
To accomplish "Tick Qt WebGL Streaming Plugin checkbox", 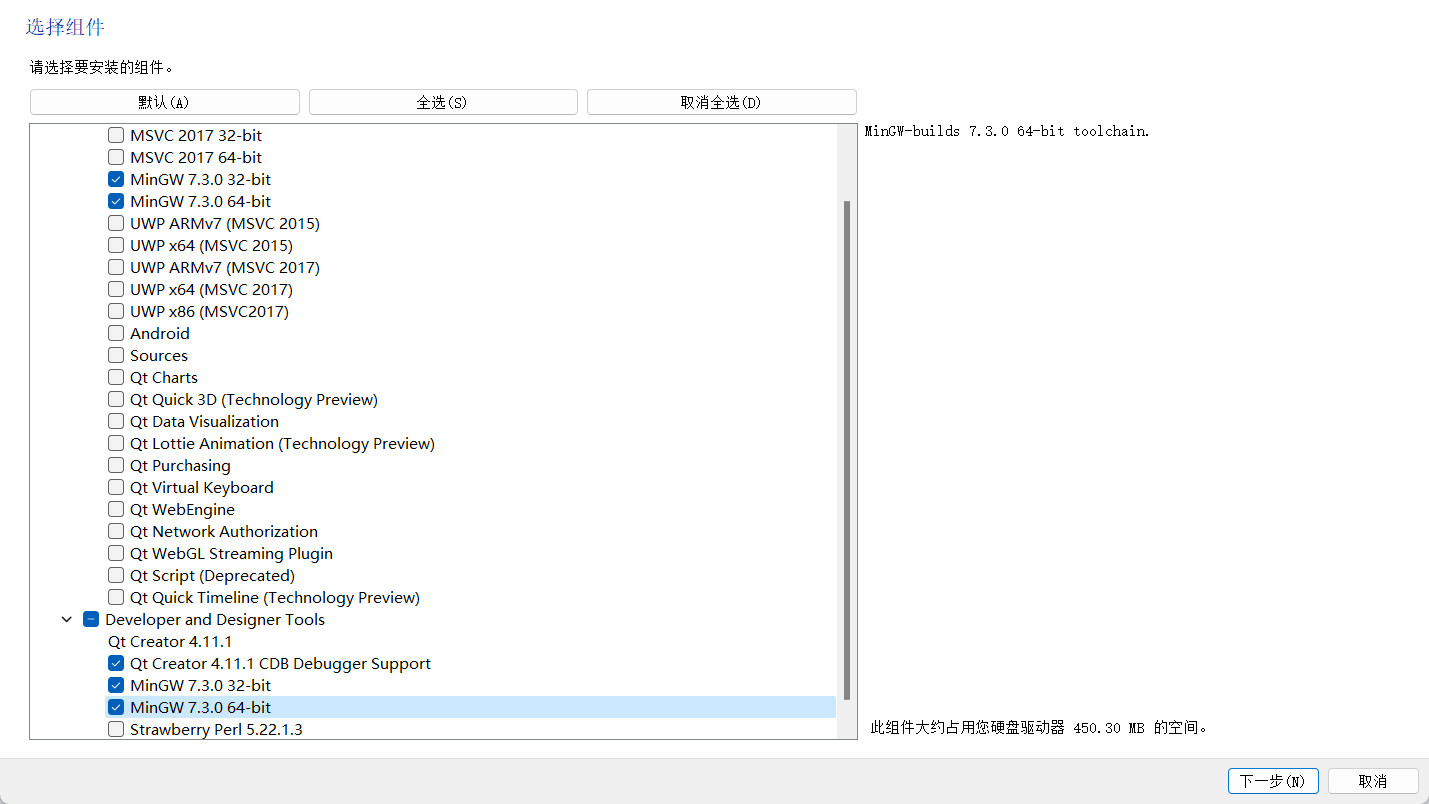I will (x=116, y=553).
